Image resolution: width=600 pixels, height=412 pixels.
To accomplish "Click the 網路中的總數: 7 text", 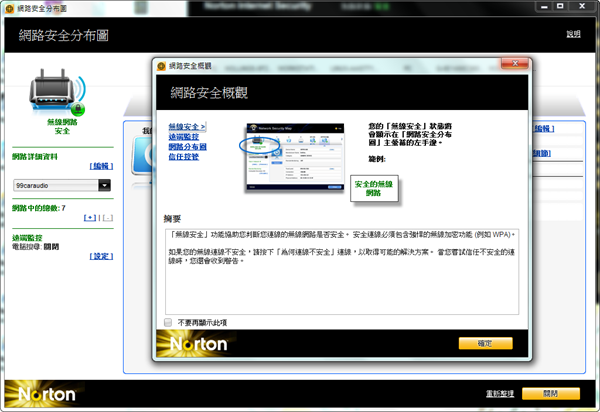I will pos(39,208).
